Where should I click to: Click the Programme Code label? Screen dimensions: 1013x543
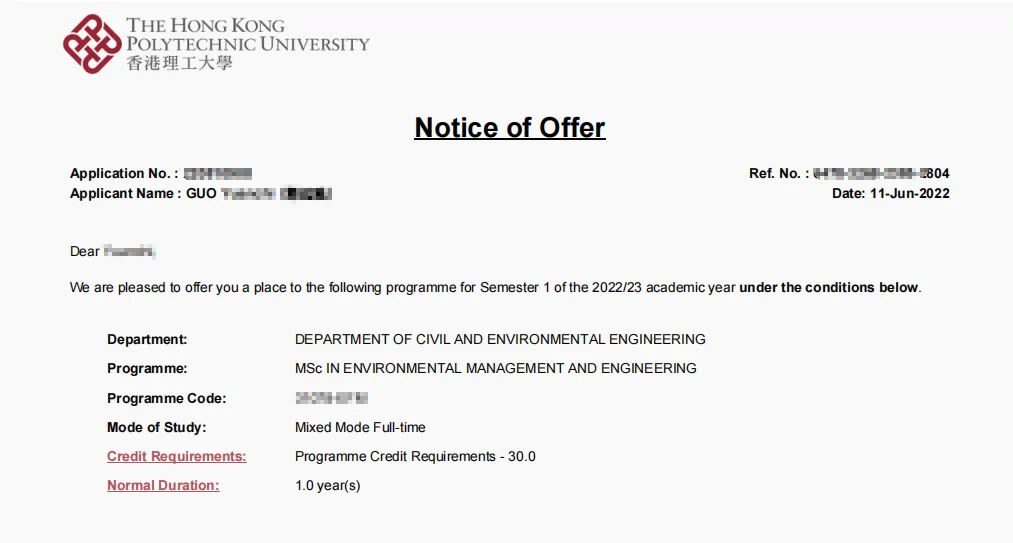[x=166, y=399]
